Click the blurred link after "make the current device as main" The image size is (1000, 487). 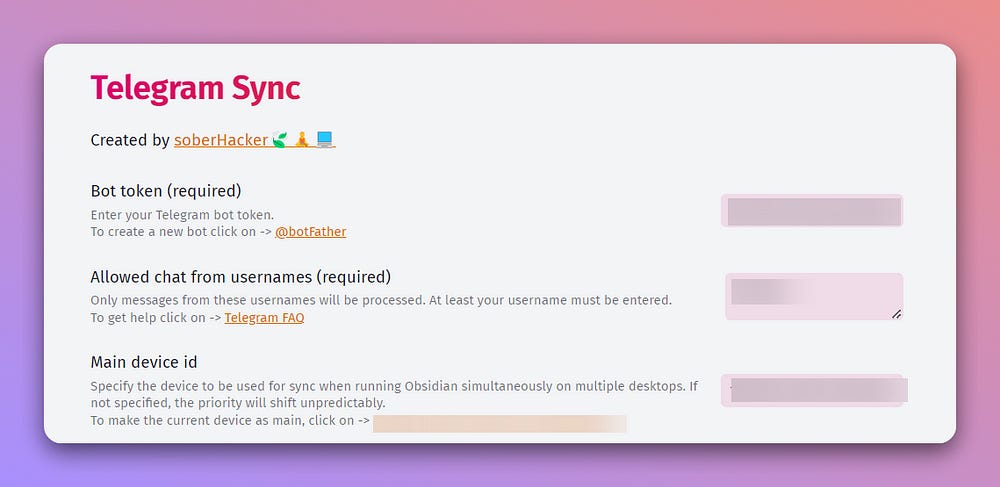click(x=499, y=424)
